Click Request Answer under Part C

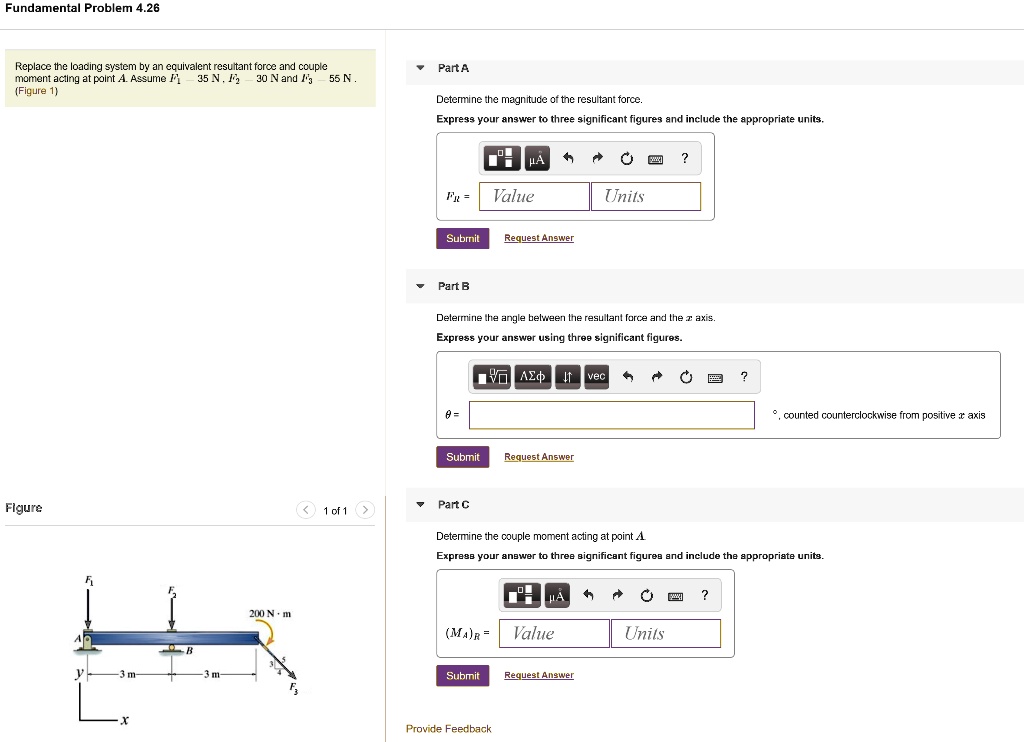click(538, 675)
